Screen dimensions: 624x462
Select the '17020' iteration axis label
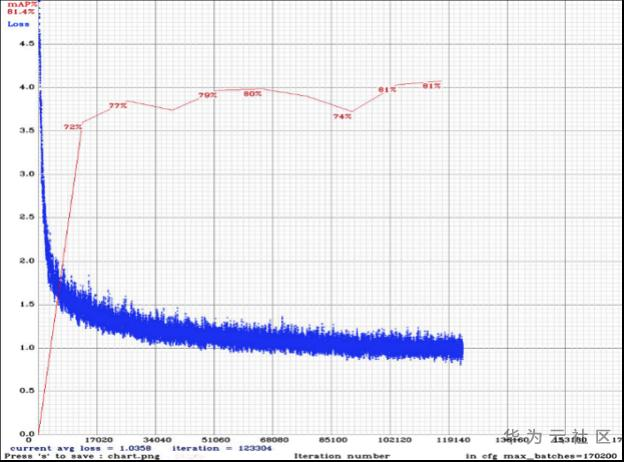[99, 440]
